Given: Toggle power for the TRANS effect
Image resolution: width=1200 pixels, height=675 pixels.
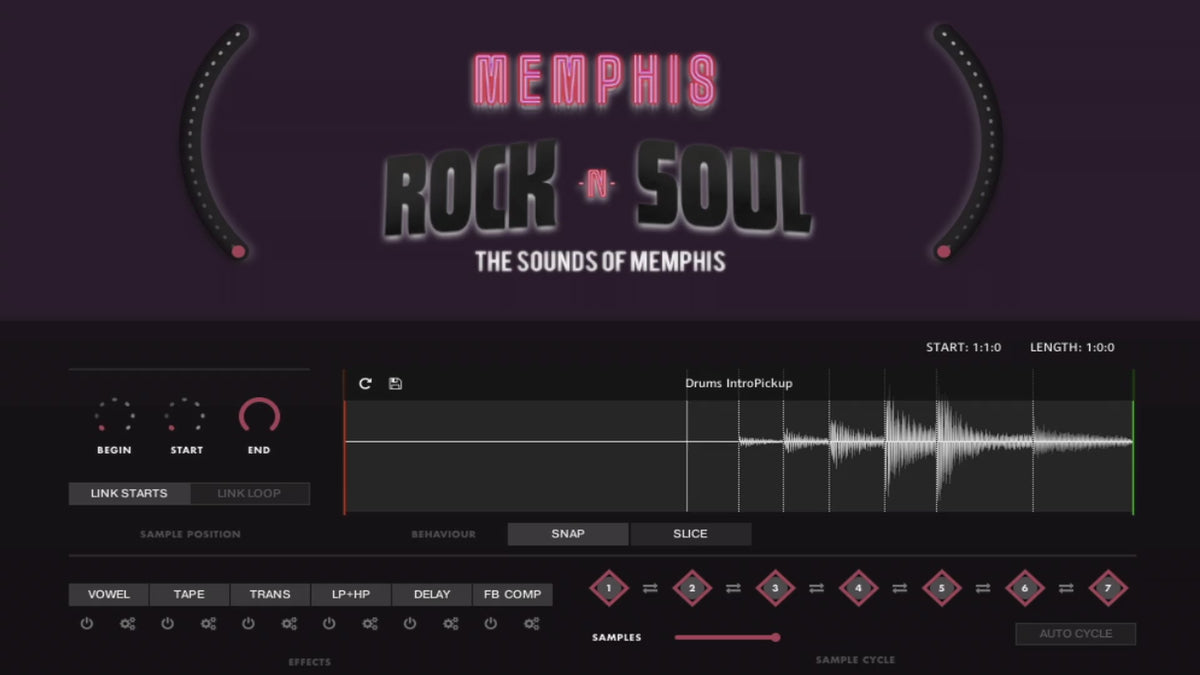Looking at the screenshot, I should pos(248,624).
